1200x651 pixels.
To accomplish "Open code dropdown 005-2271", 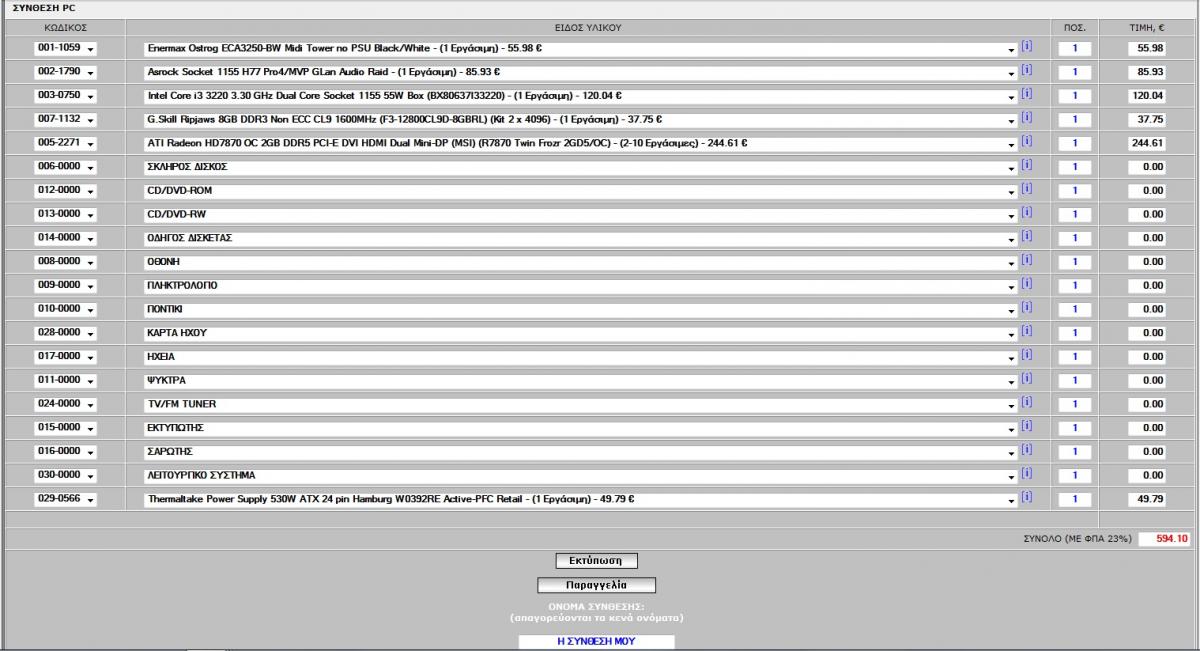I will (64, 143).
